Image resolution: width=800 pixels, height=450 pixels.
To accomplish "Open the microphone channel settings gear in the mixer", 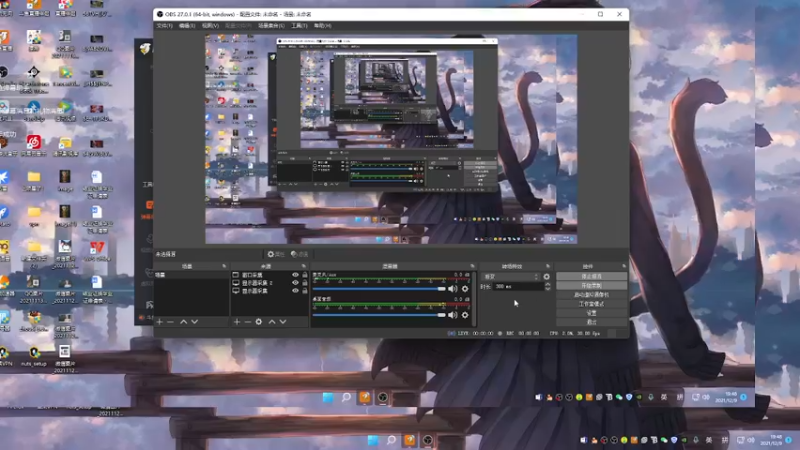I will pyautogui.click(x=465, y=289).
